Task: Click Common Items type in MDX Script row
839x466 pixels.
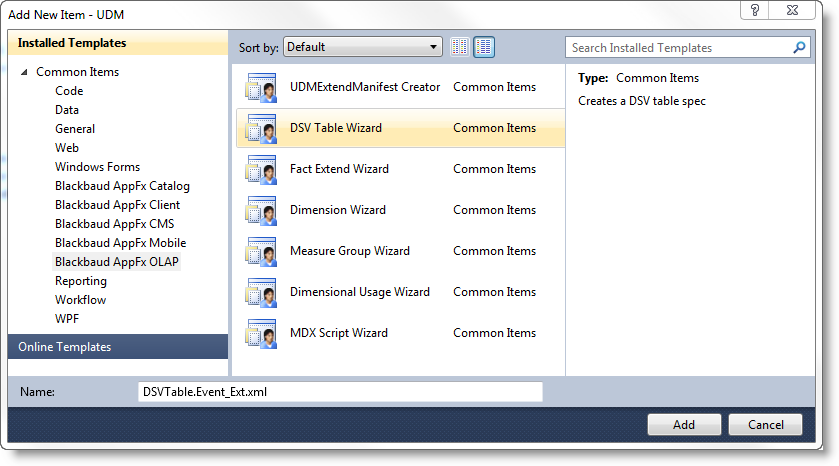Action: [494, 333]
